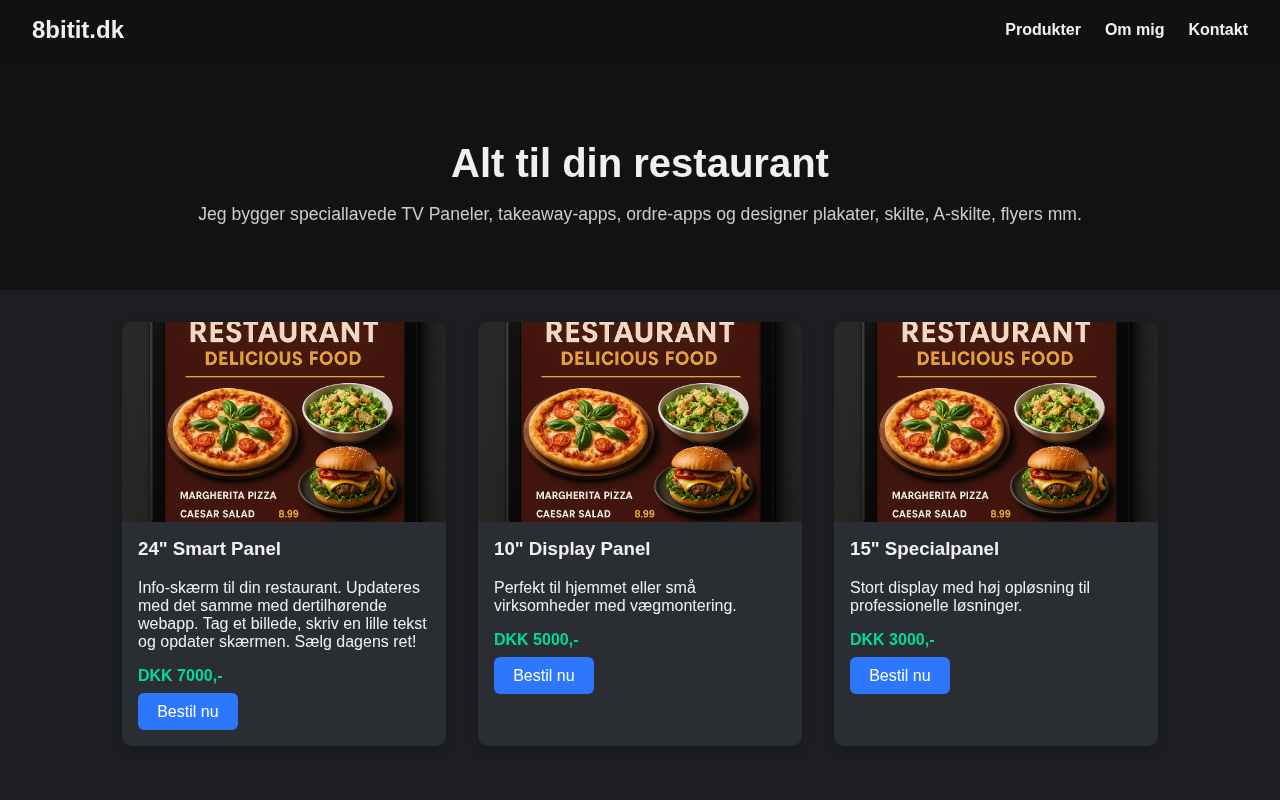Click the Alt til din restaurant heading

pos(640,163)
